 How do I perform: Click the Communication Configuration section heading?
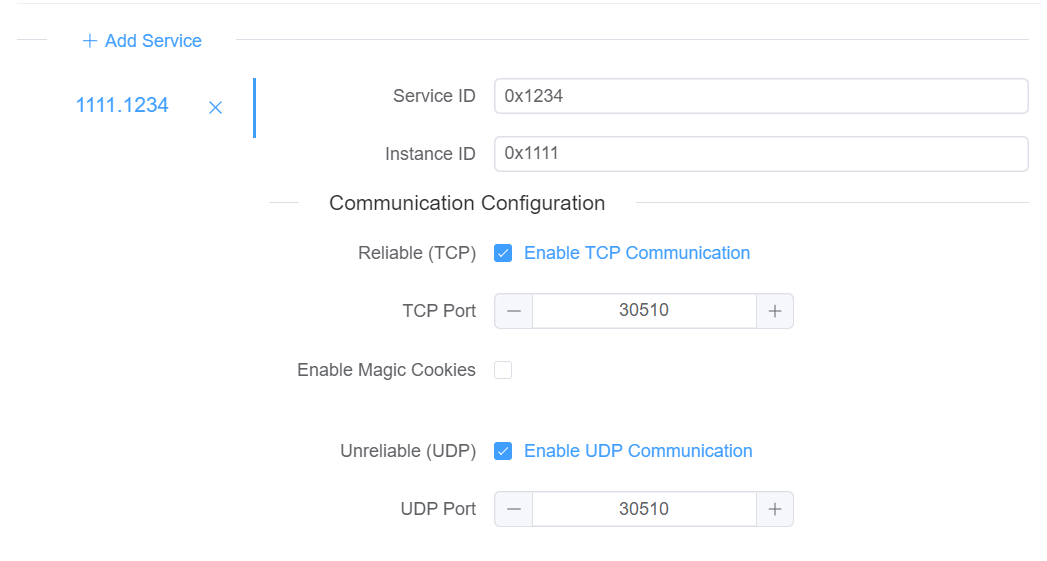pyautogui.click(x=467, y=203)
